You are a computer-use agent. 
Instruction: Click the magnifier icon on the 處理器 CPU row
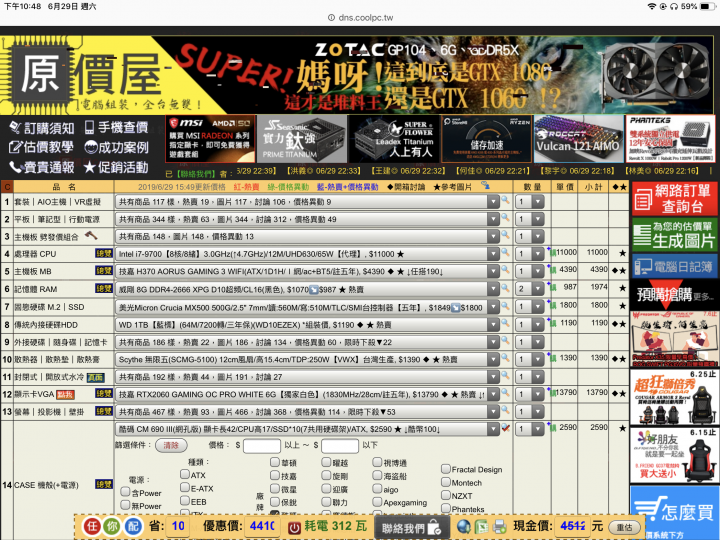[x=505, y=252]
